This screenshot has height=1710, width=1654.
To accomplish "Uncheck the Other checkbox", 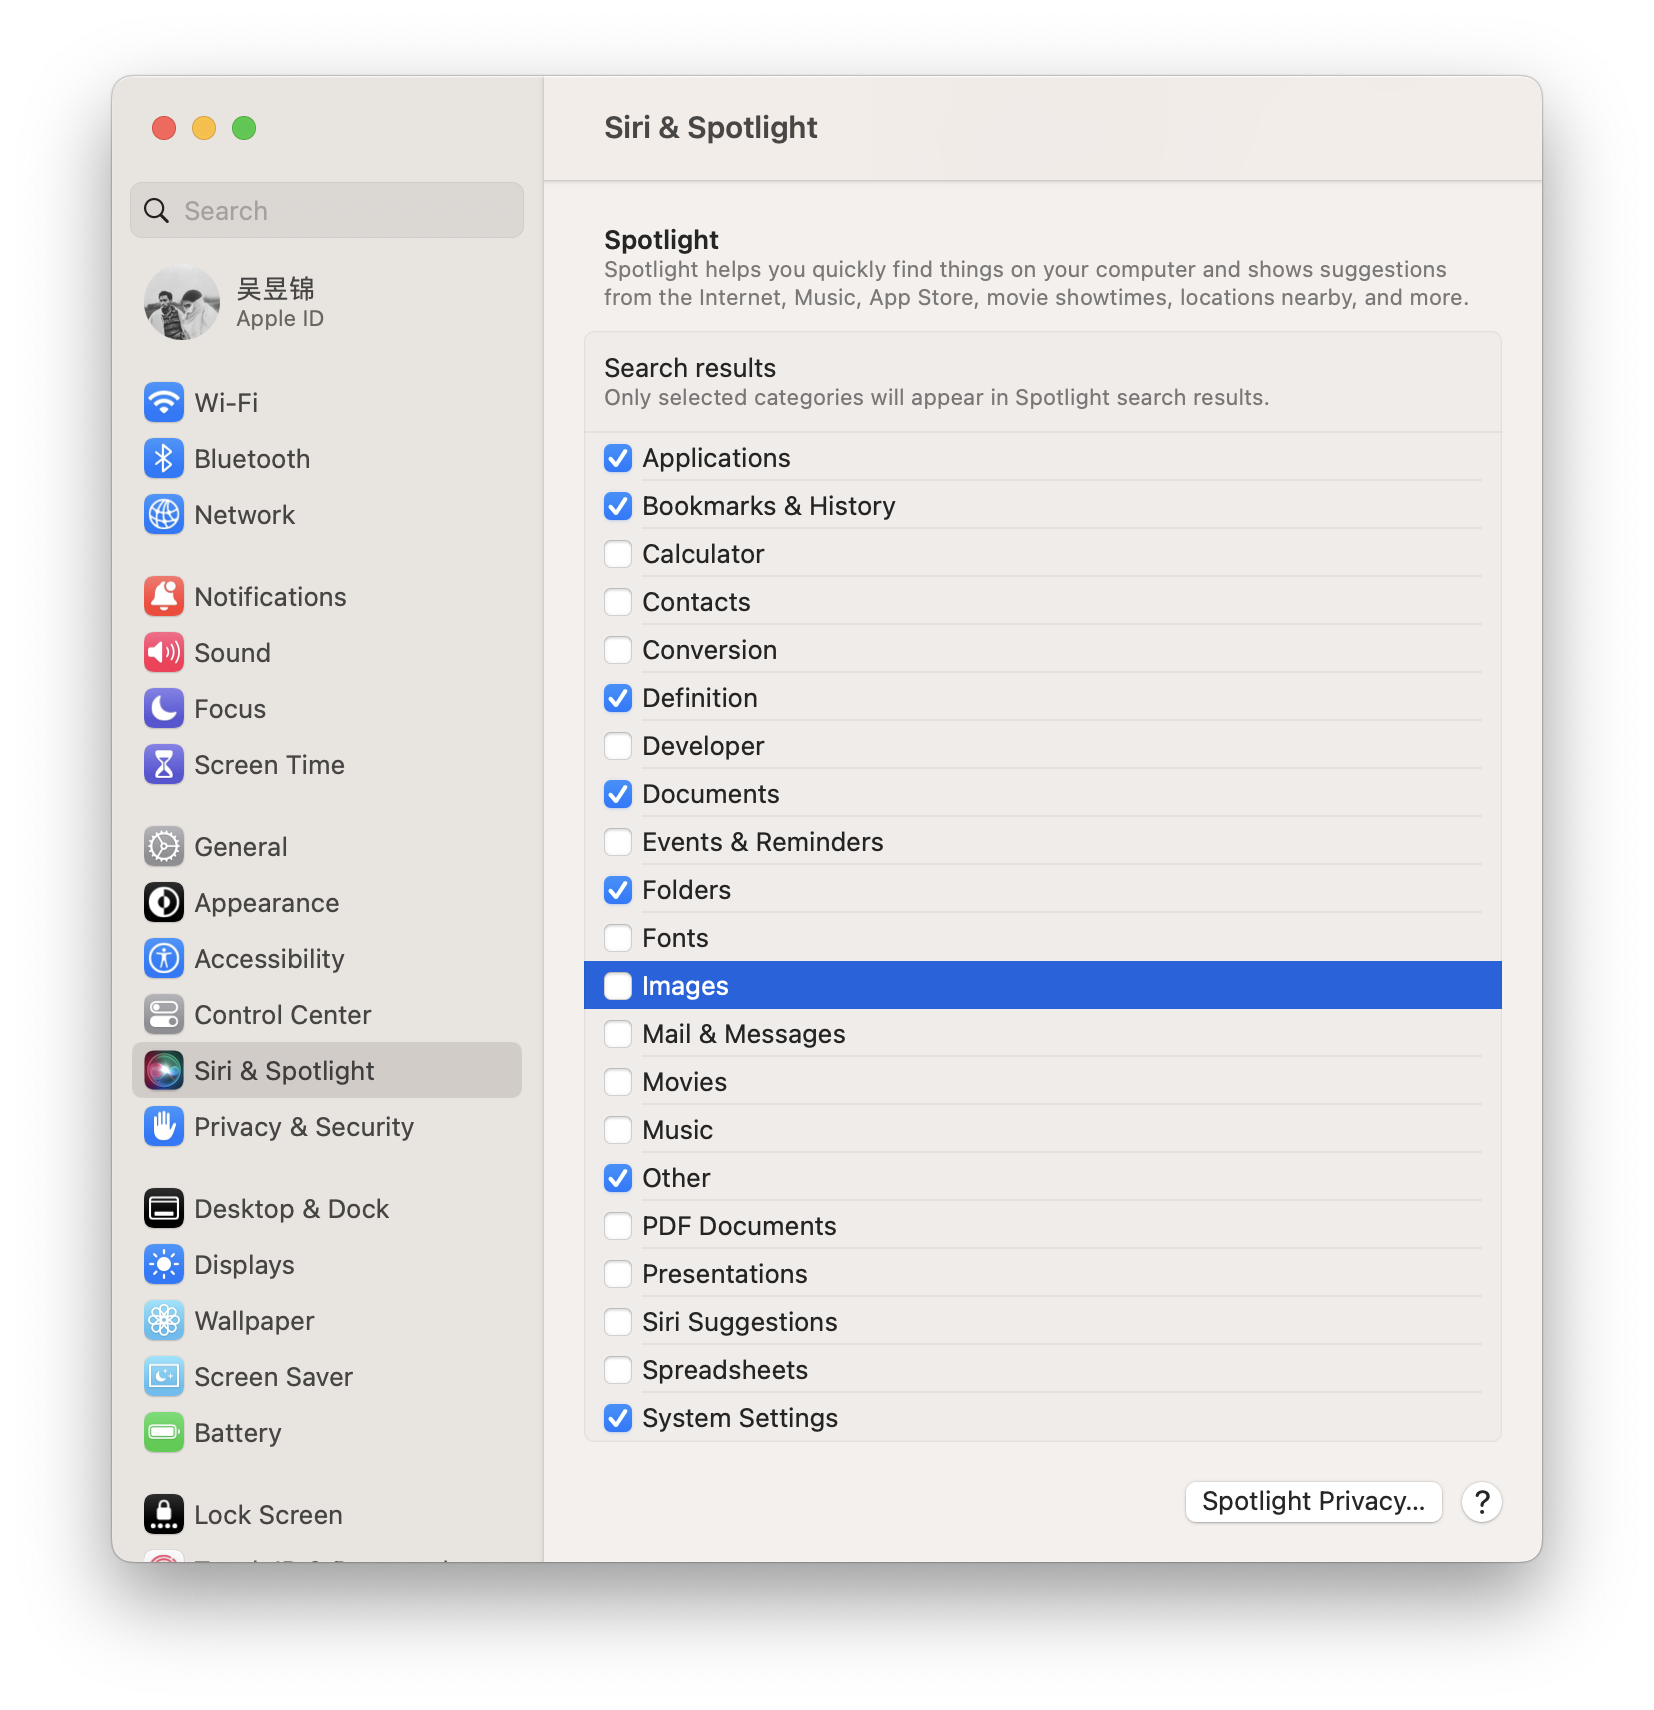I will (618, 1178).
